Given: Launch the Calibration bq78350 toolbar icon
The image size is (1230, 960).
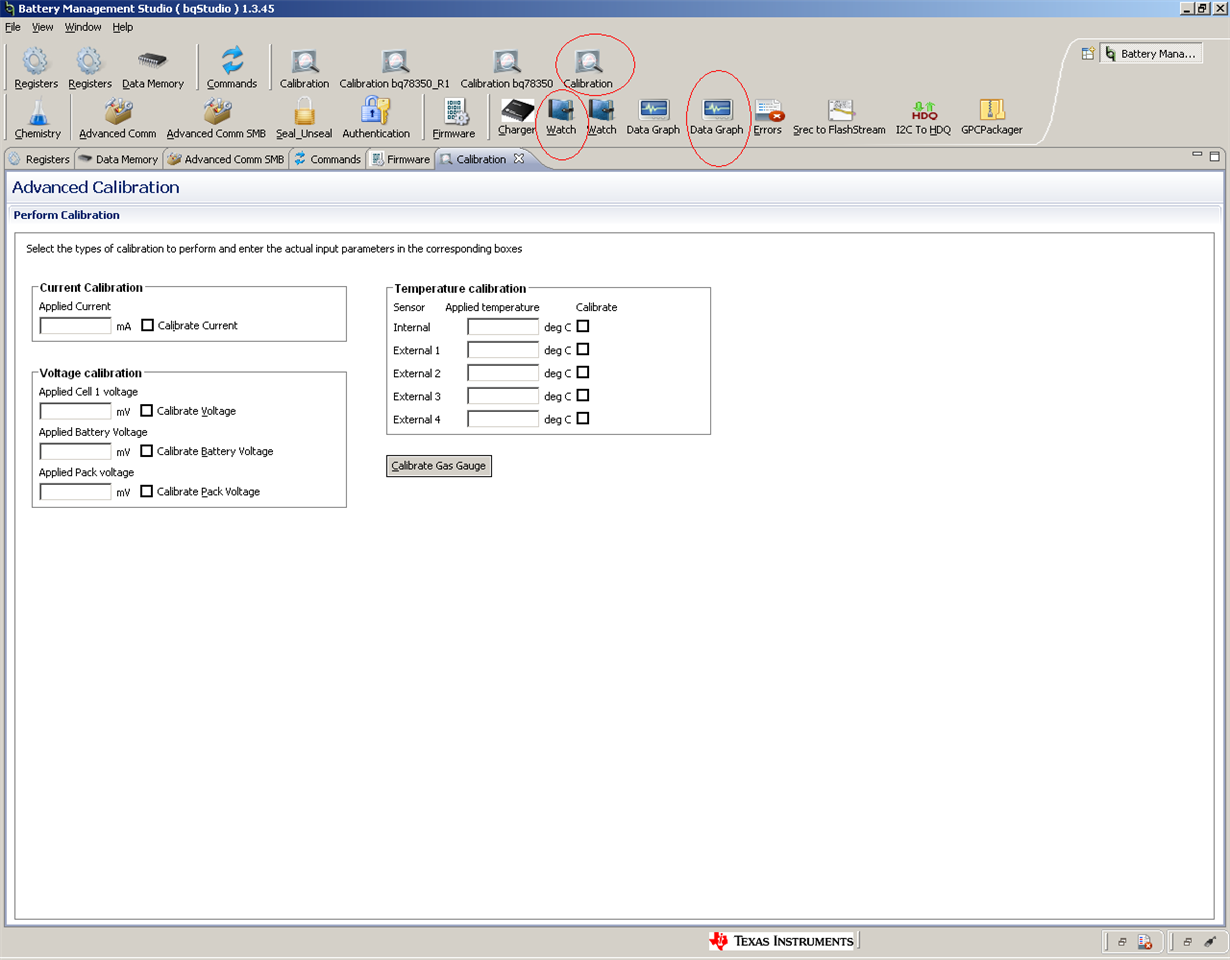Looking at the screenshot, I should (x=506, y=68).
